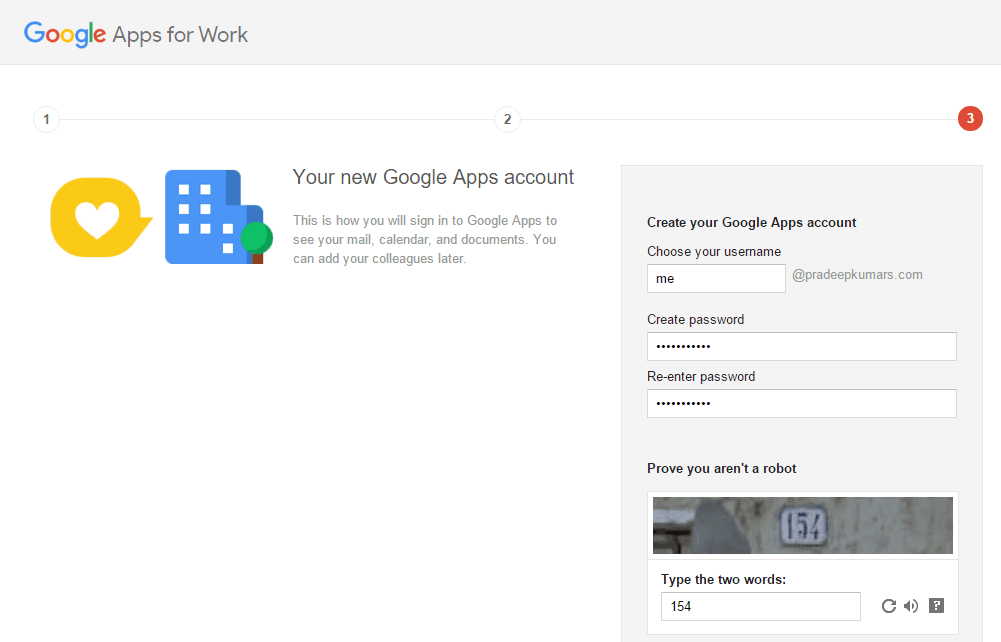The image size is (1001, 642).
Task: Click the Google Apps for Work logo
Action: 136,34
